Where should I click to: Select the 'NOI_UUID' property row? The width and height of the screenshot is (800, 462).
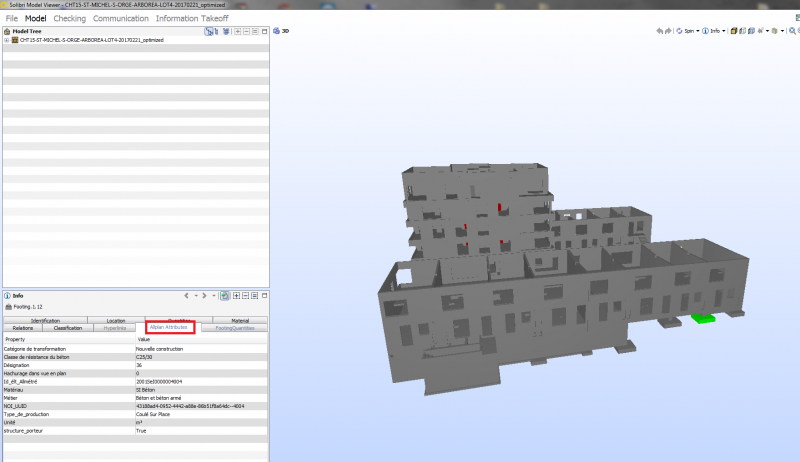(135, 406)
